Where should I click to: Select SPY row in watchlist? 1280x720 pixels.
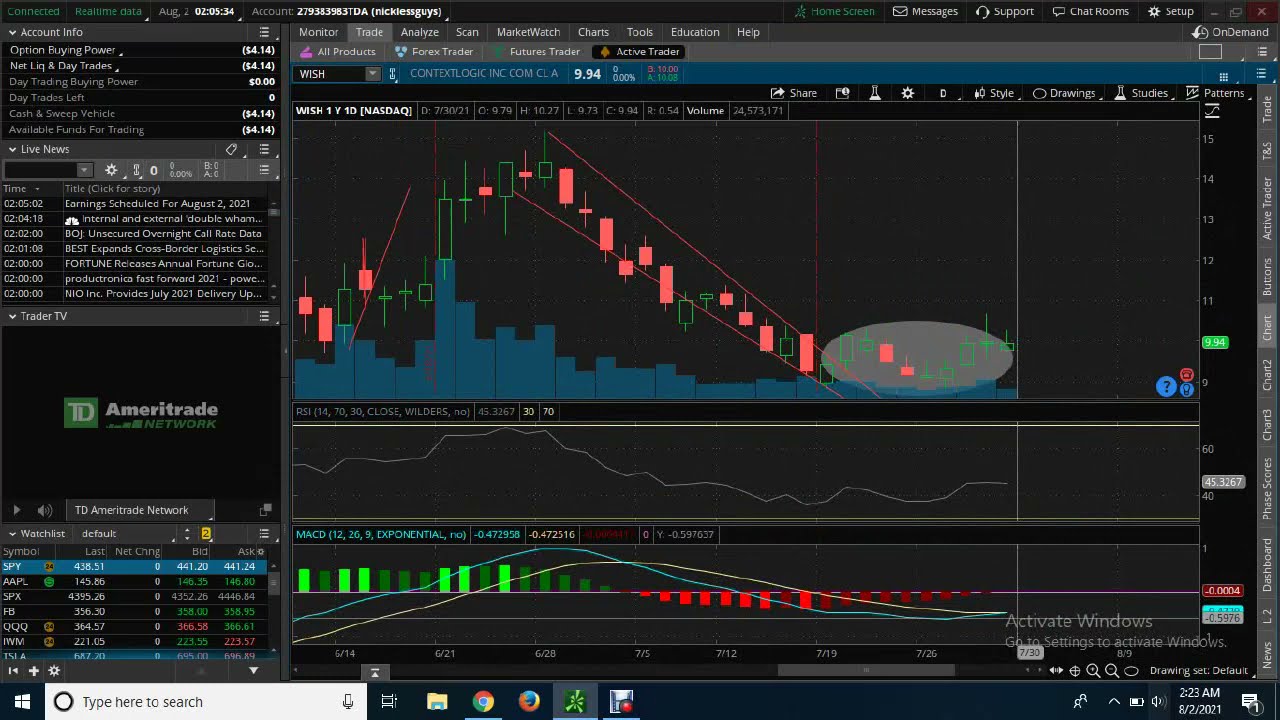coord(135,567)
